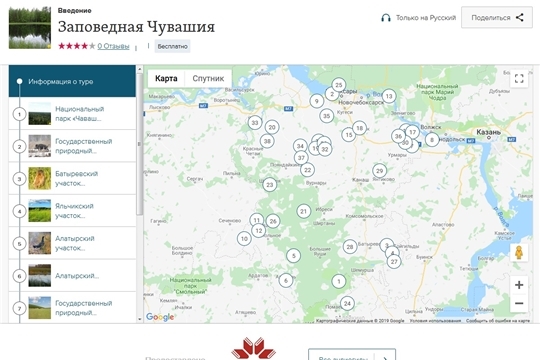Click the Поделиться share button

[497, 18]
